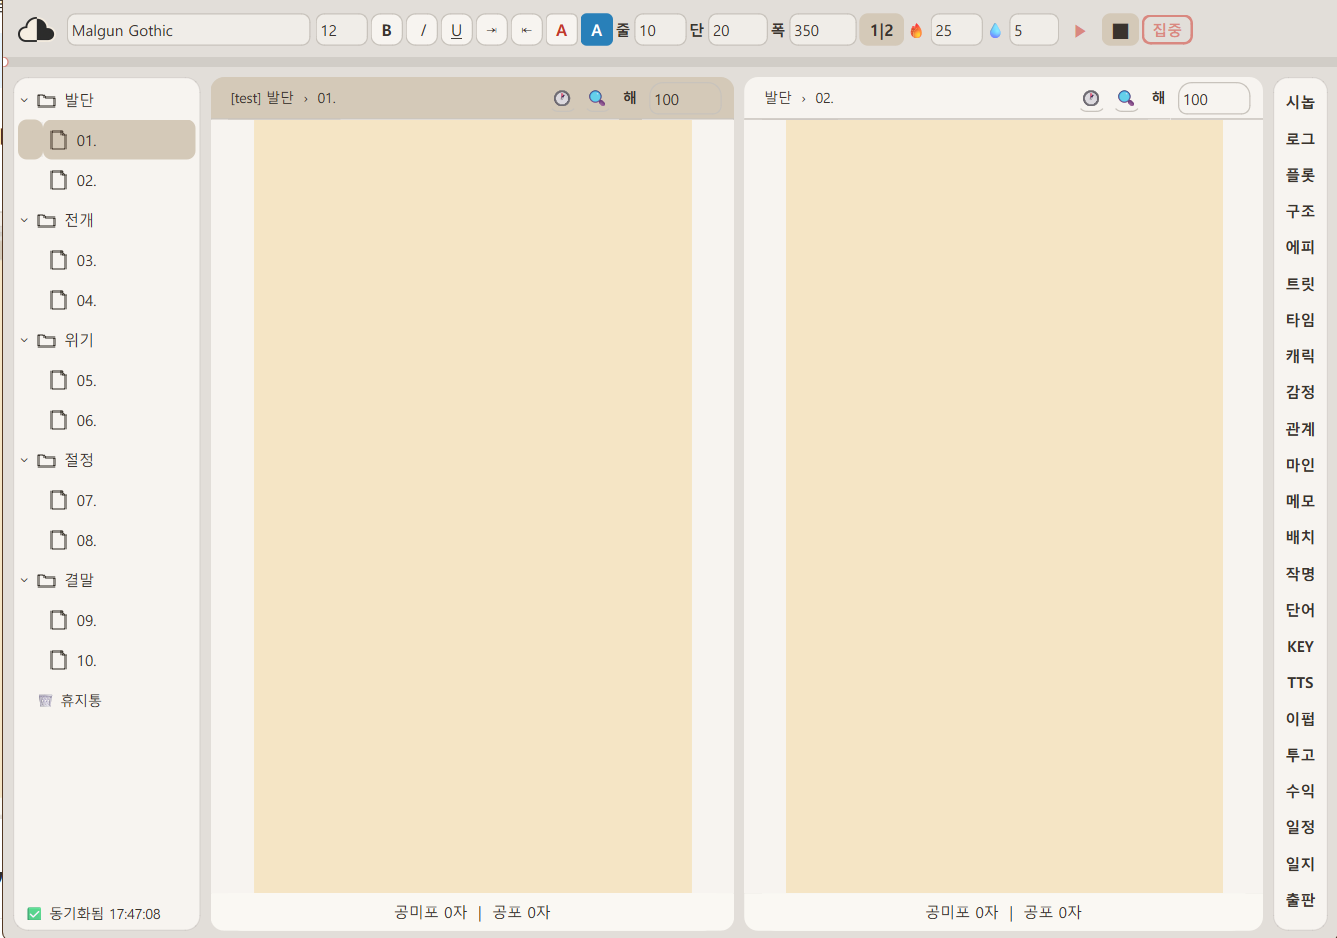The image size is (1337, 938).
Task: Click the timer clock icon in right editor header
Action: point(1091,98)
